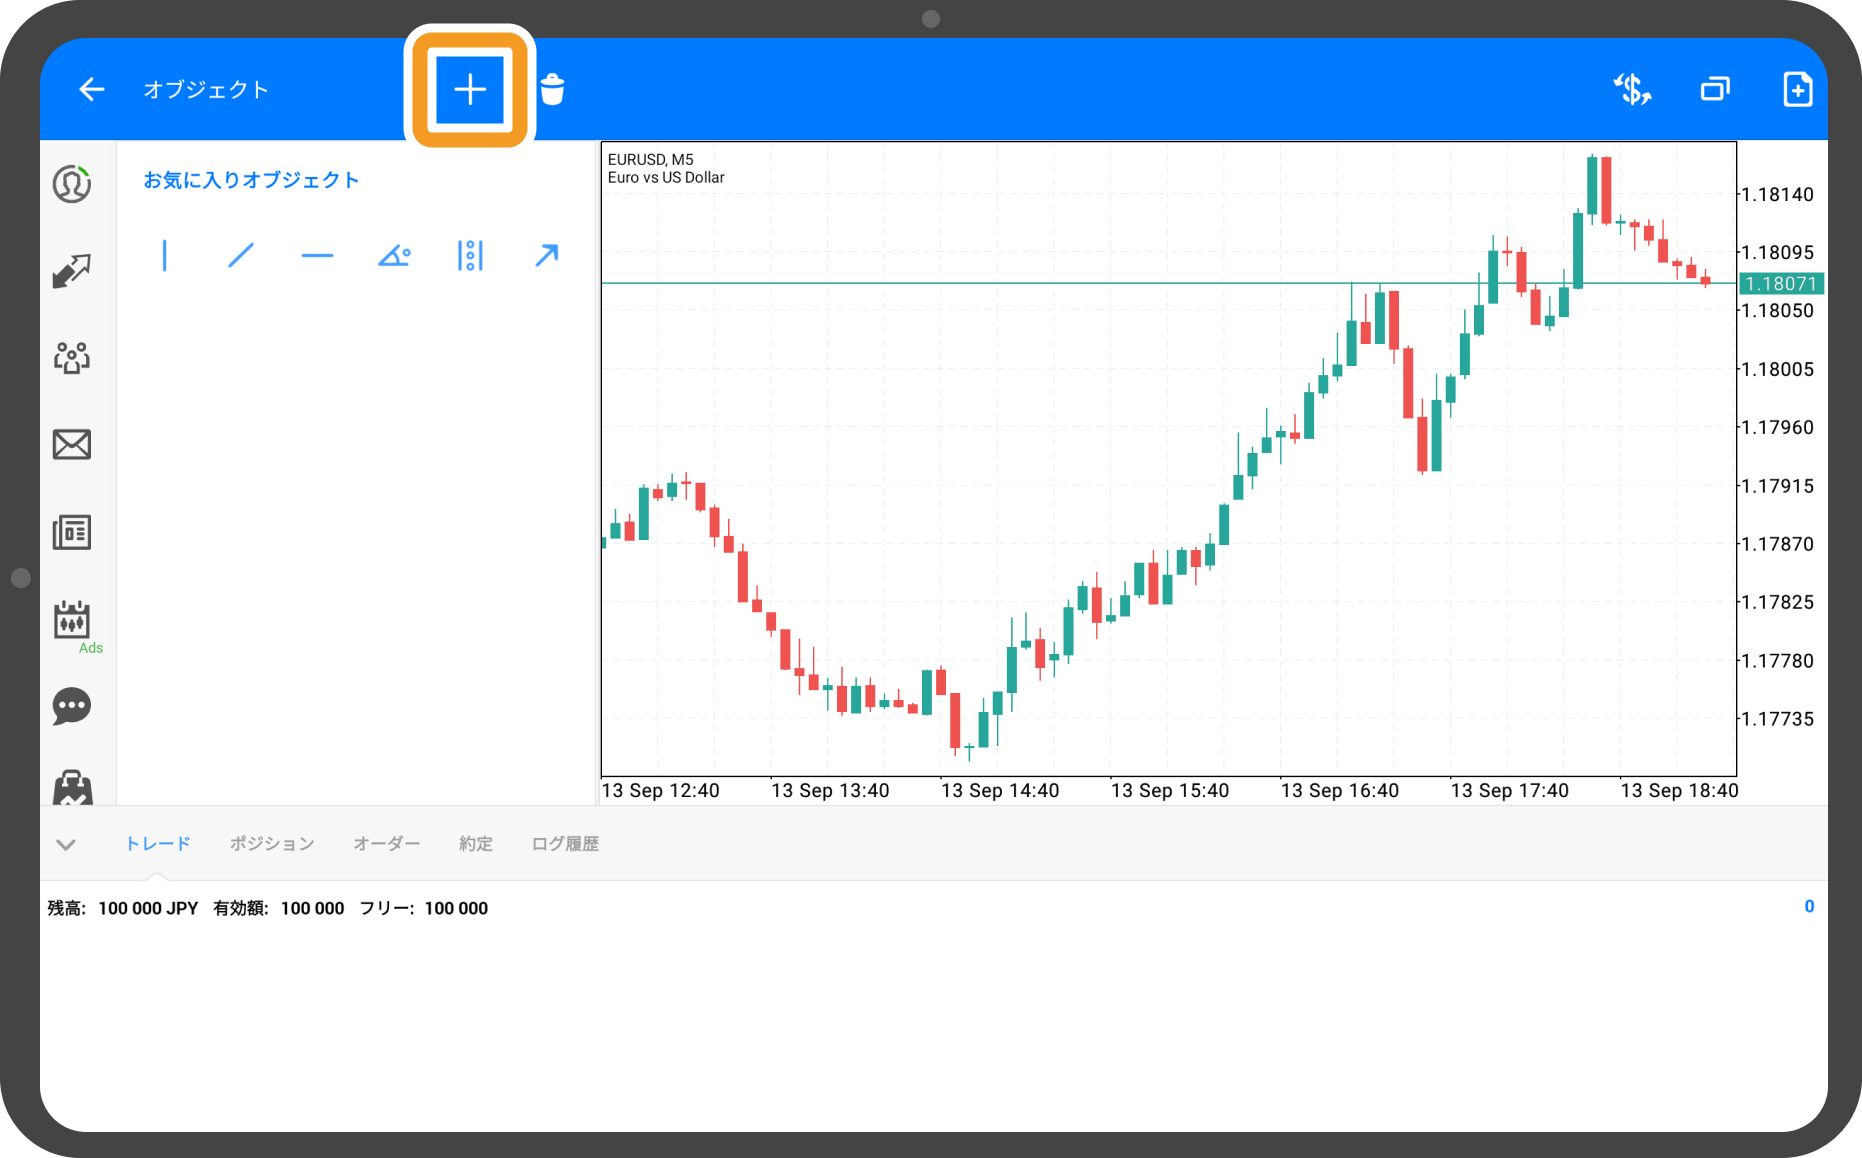Select the horizontal line object tool
This screenshot has height=1158, width=1862.
point(317,256)
